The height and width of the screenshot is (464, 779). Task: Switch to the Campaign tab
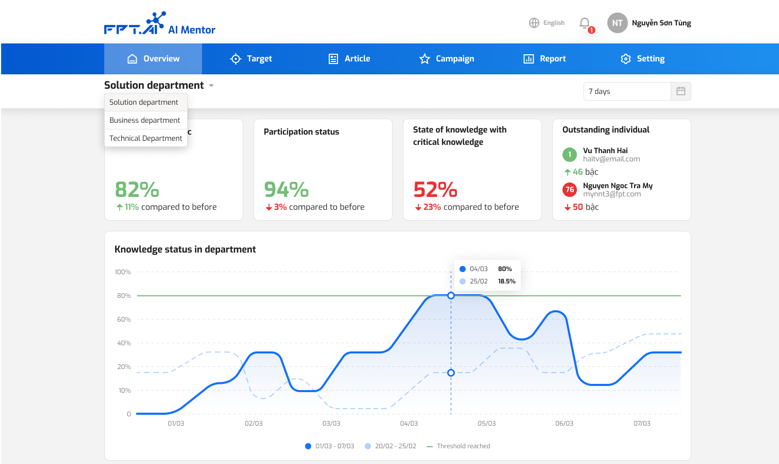pos(446,59)
